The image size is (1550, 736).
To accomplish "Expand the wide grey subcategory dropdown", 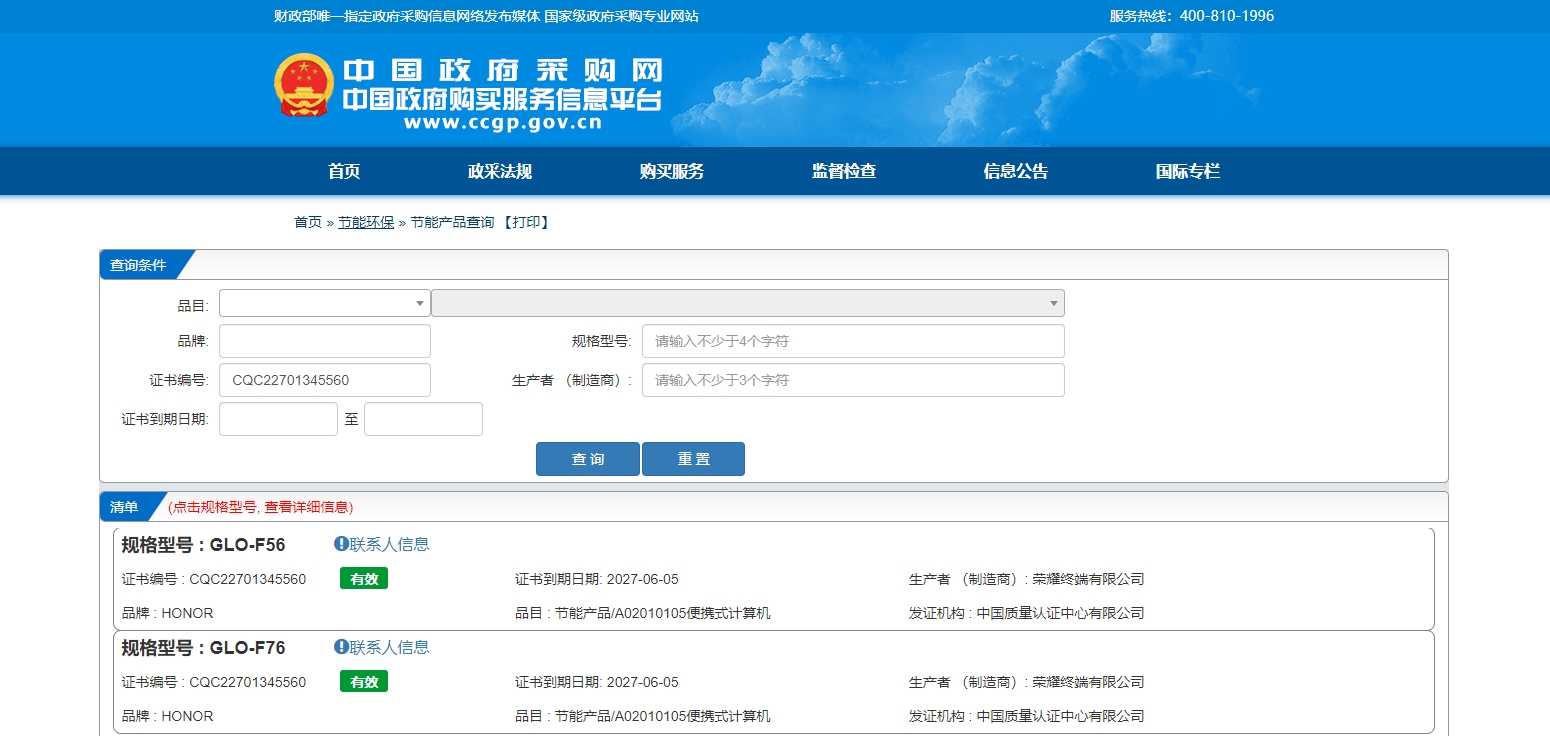I will pos(747,303).
